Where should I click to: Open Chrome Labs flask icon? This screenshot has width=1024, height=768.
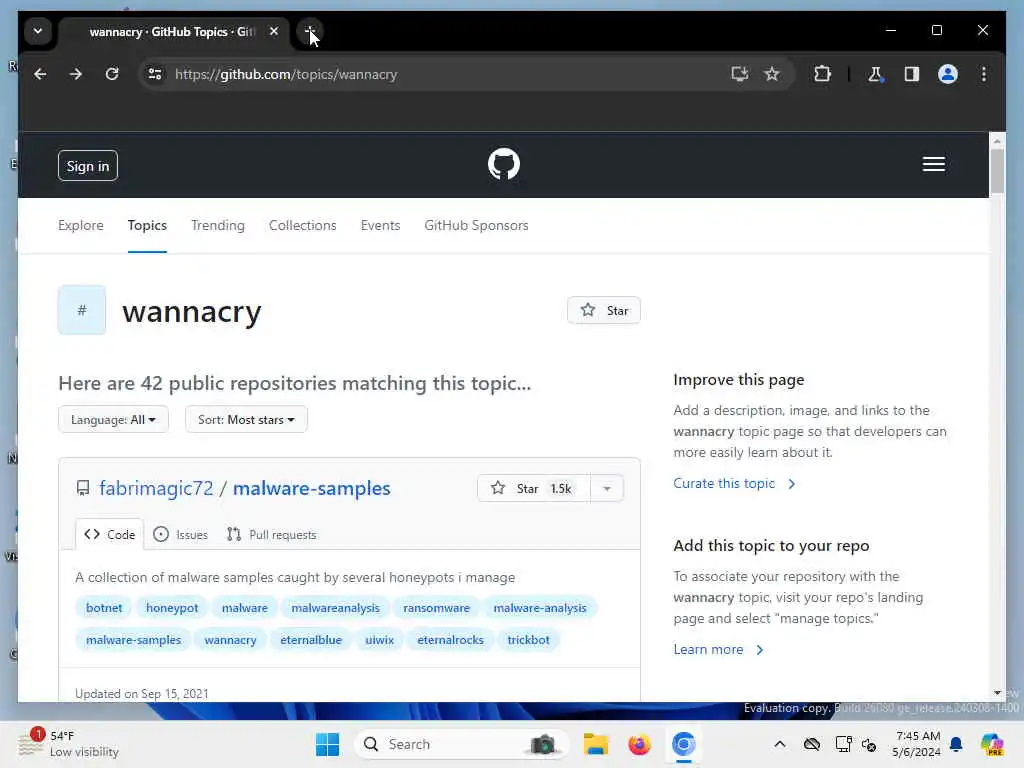click(875, 74)
